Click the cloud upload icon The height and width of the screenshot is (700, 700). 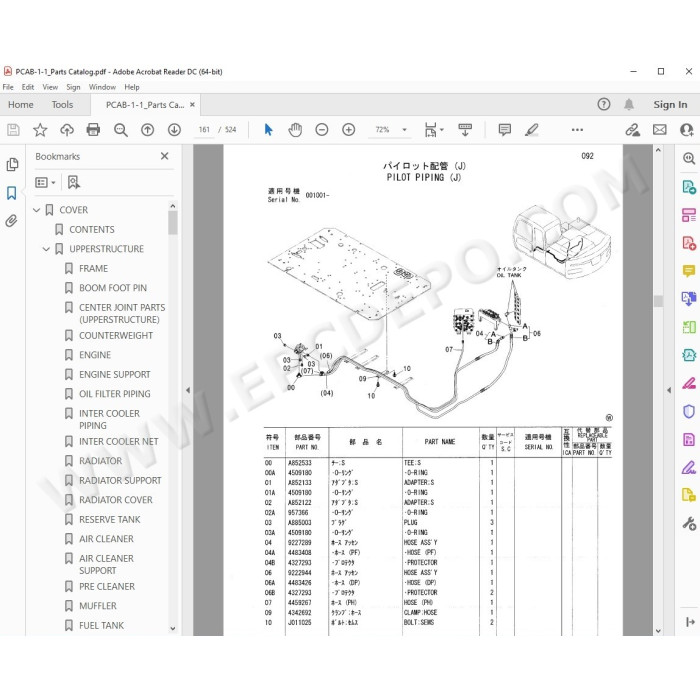tap(67, 130)
